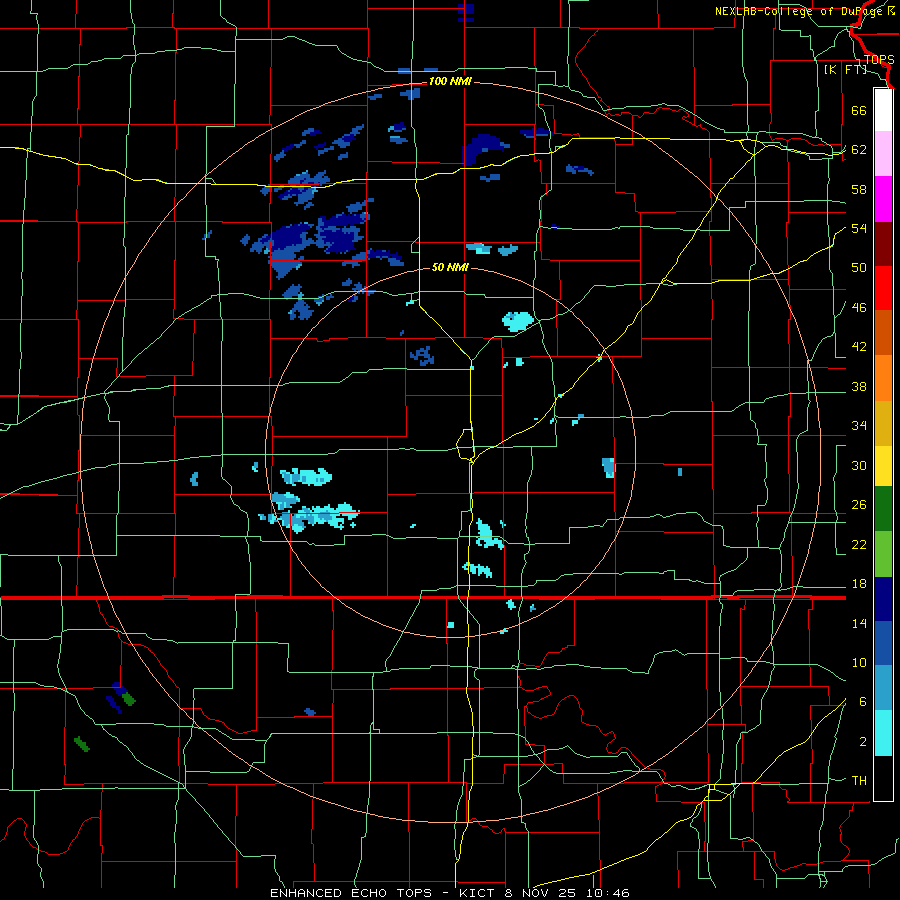Select the light green legend swatch
Image resolution: width=900 pixels, height=900 pixels.
point(883,554)
